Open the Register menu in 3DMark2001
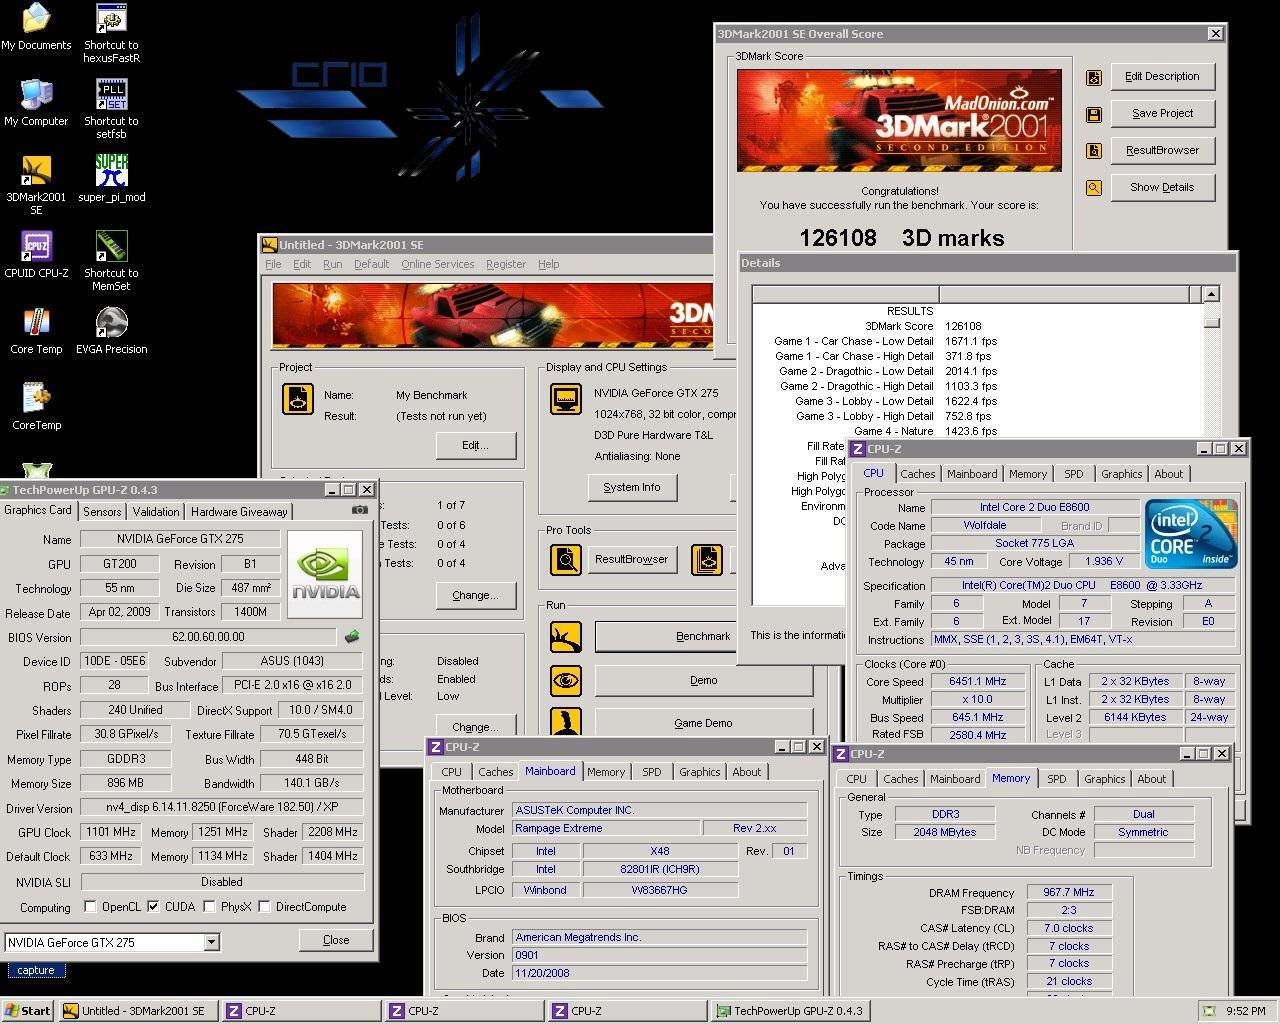Screen dimensions: 1280x1024 click(506, 264)
